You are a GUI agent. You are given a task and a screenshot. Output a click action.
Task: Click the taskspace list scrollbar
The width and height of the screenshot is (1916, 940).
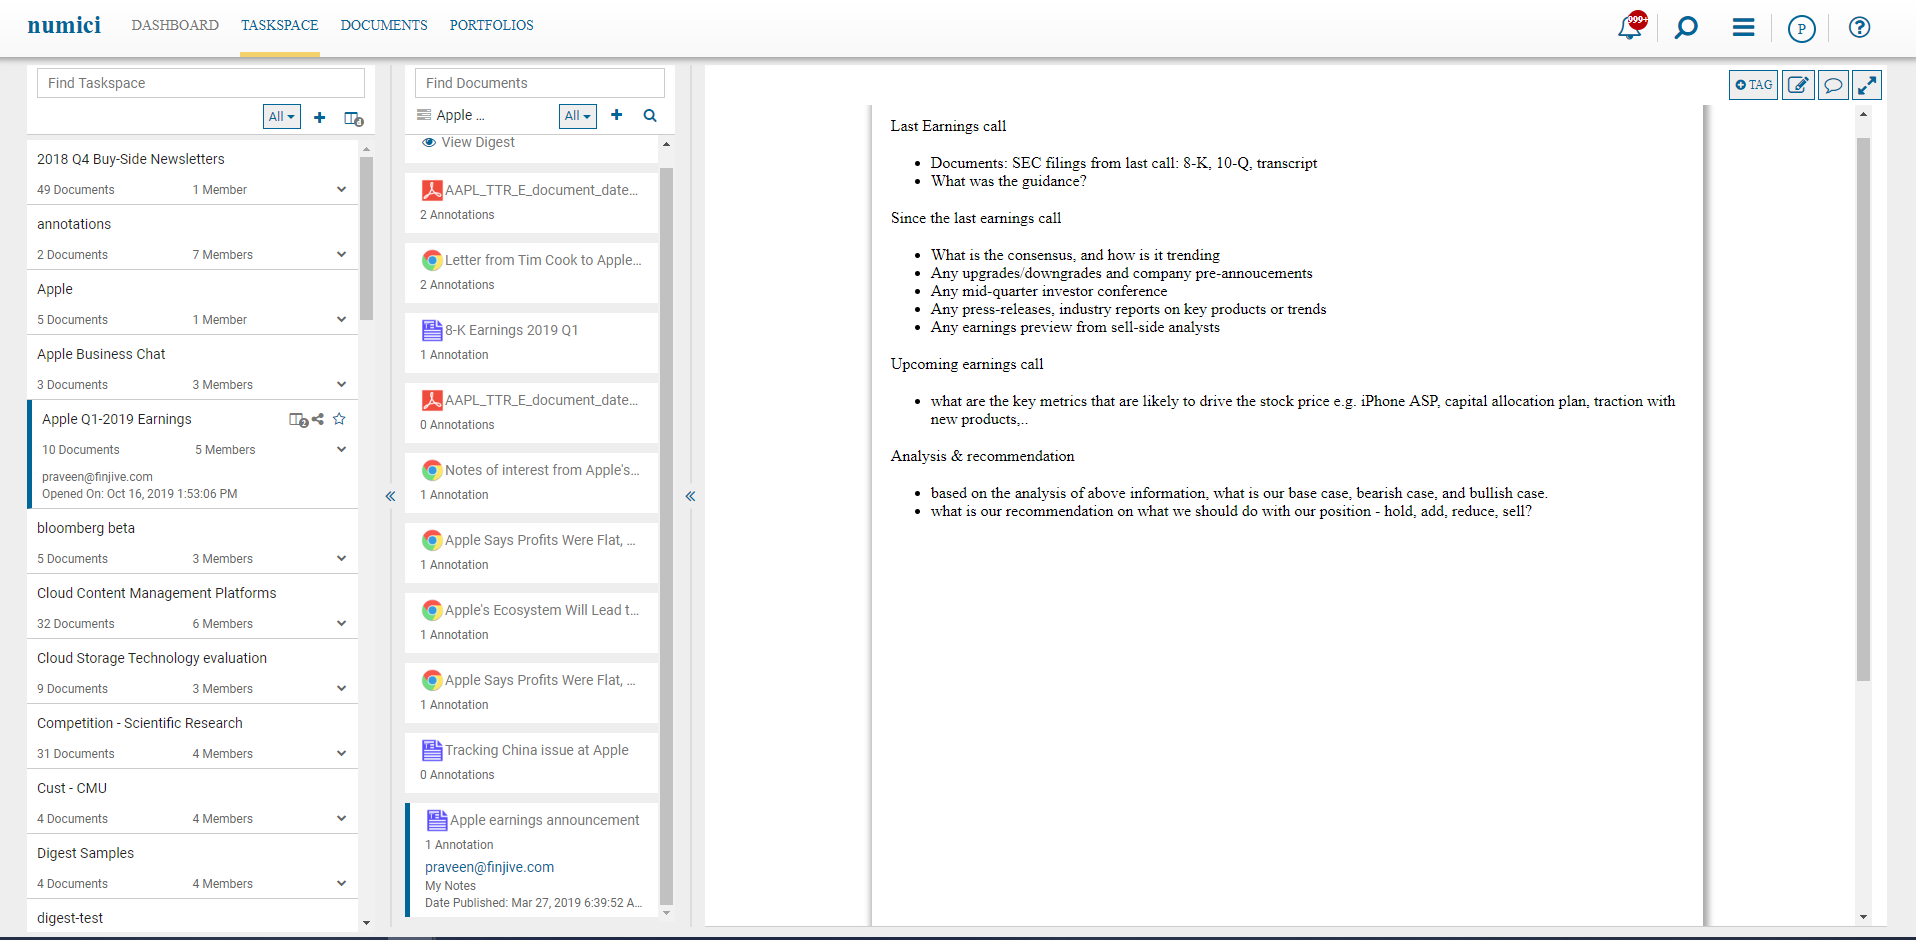point(366,238)
